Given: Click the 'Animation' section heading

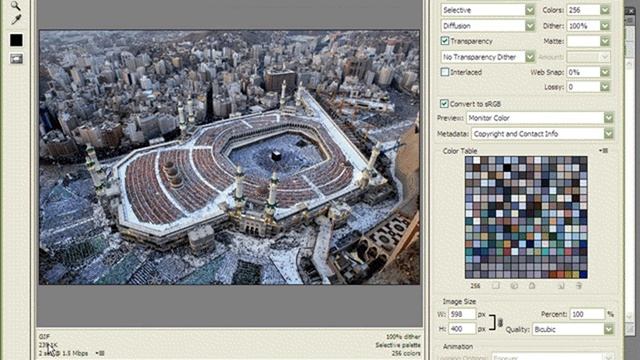Looking at the screenshot, I should pos(458,346).
